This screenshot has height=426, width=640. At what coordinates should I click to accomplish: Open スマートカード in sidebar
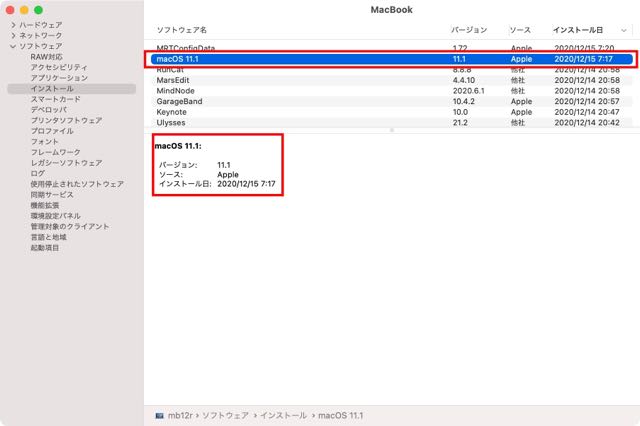pyautogui.click(x=56, y=99)
